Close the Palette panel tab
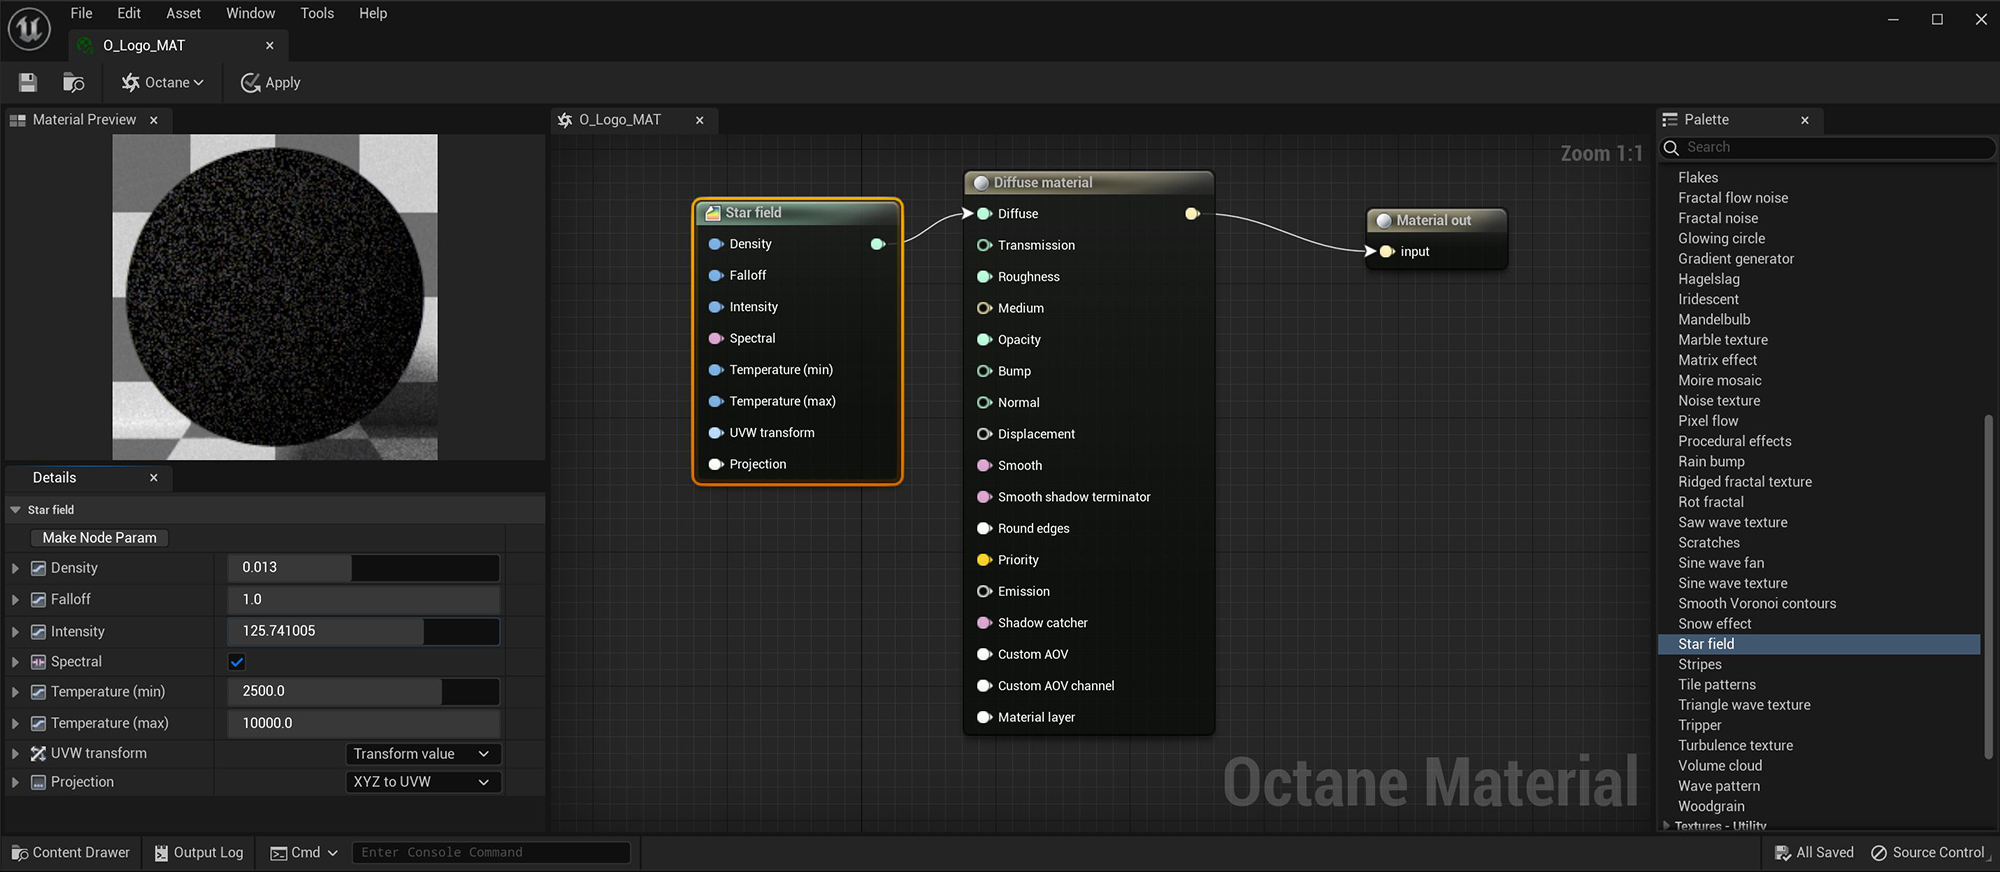 (1805, 120)
